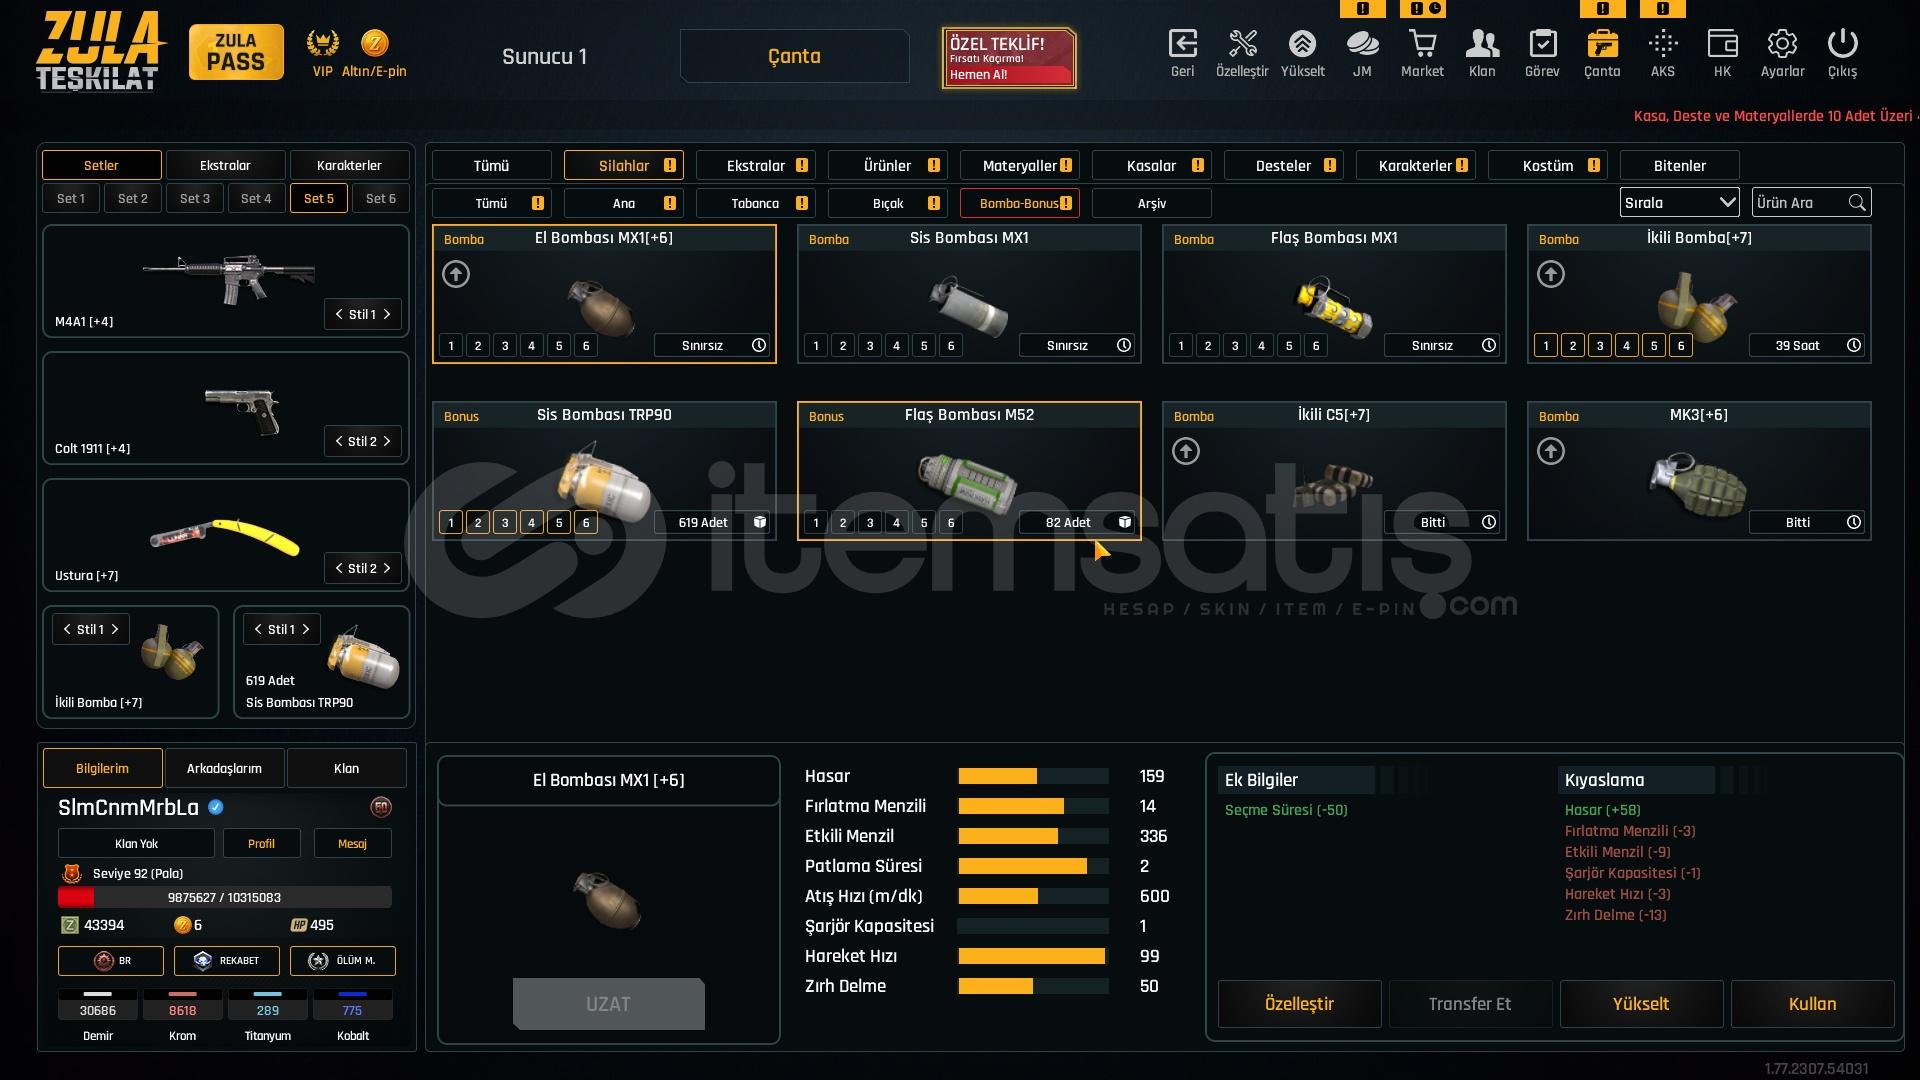This screenshot has height=1080, width=1920.
Task: Next style arrow for Sis Bombası TRP90 Stil 1
Action: tap(306, 629)
